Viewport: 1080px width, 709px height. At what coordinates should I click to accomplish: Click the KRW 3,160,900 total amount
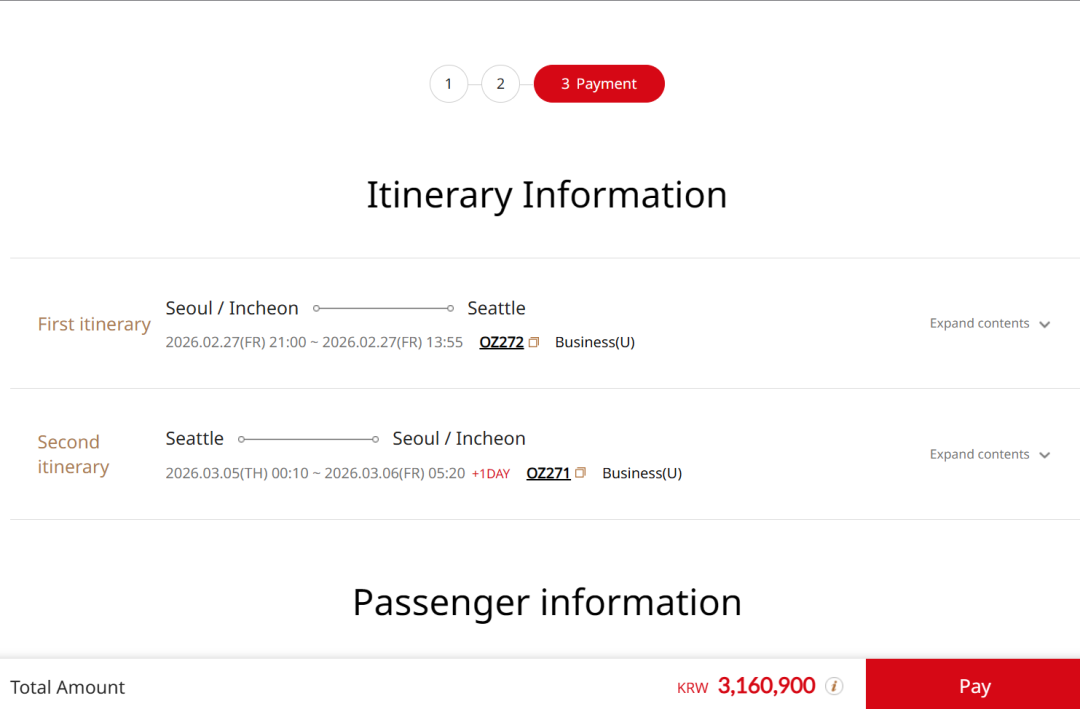pyautogui.click(x=766, y=686)
